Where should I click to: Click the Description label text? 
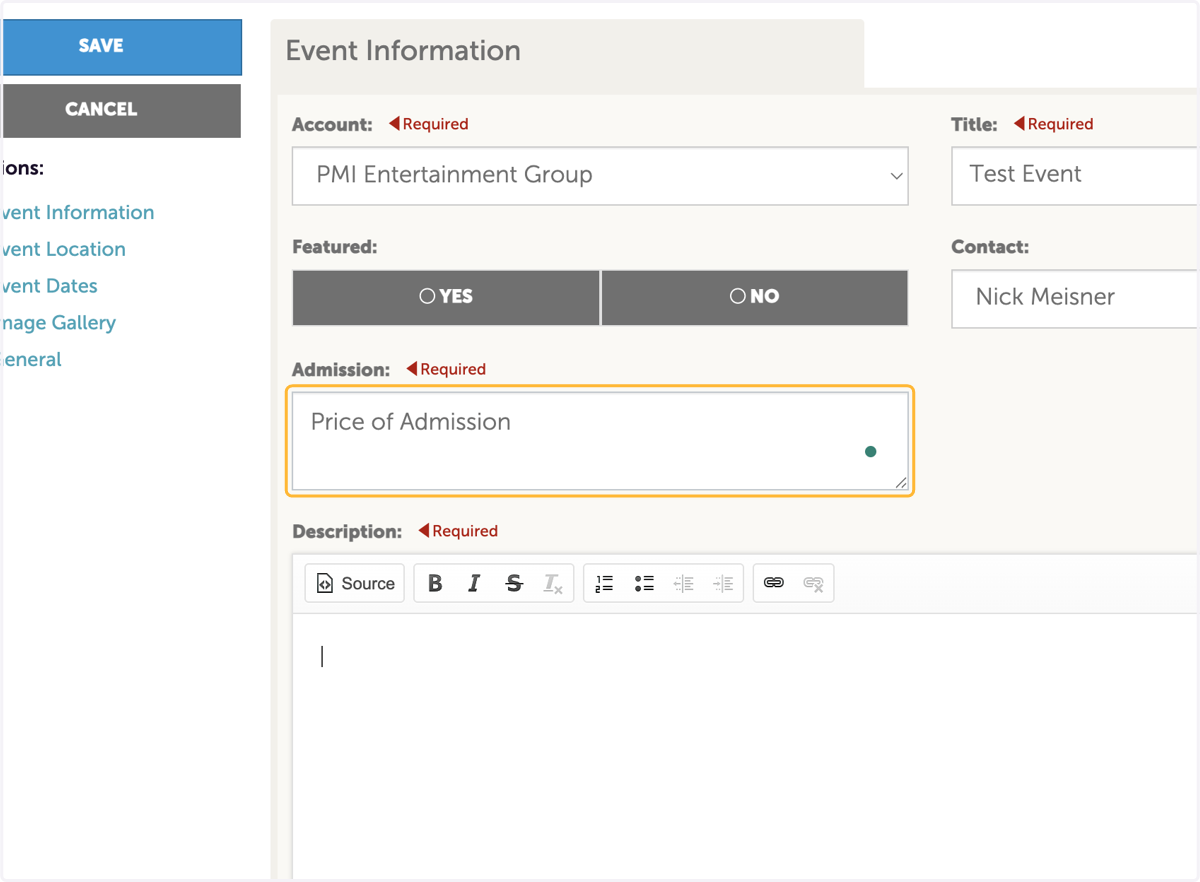pos(347,531)
